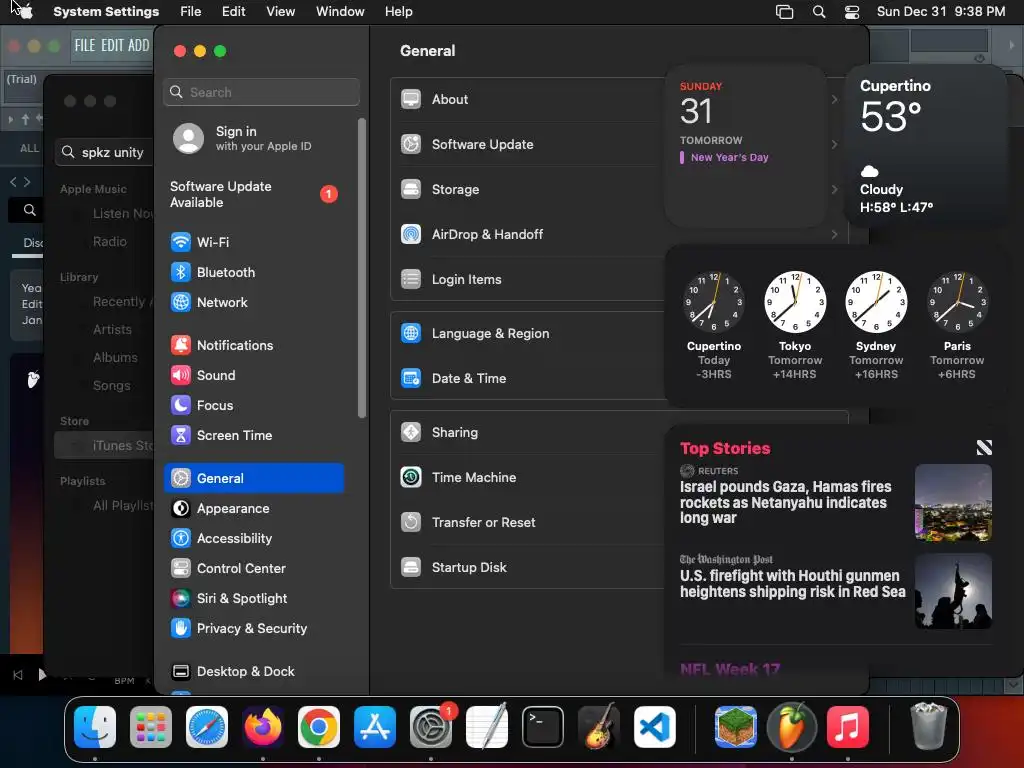The image size is (1024, 768).
Task: Open the Trash in the Dock
Action: [x=928, y=726]
